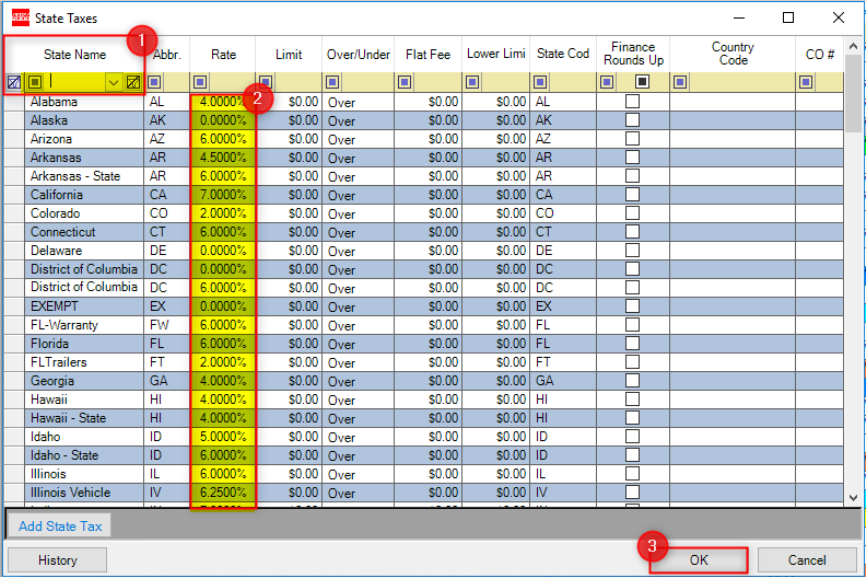The width and height of the screenshot is (866, 577).
Task: Click the Add State Tax link
Action: (x=60, y=526)
